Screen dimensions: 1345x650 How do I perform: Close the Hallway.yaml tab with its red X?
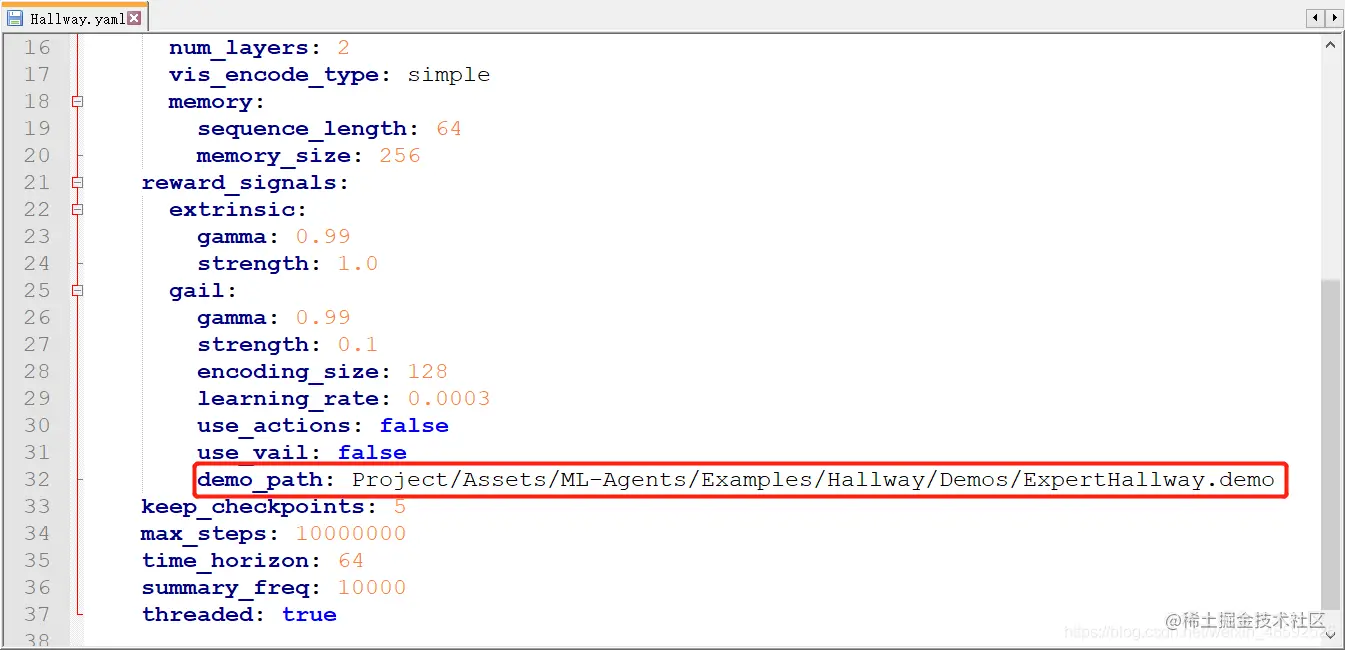(x=134, y=18)
